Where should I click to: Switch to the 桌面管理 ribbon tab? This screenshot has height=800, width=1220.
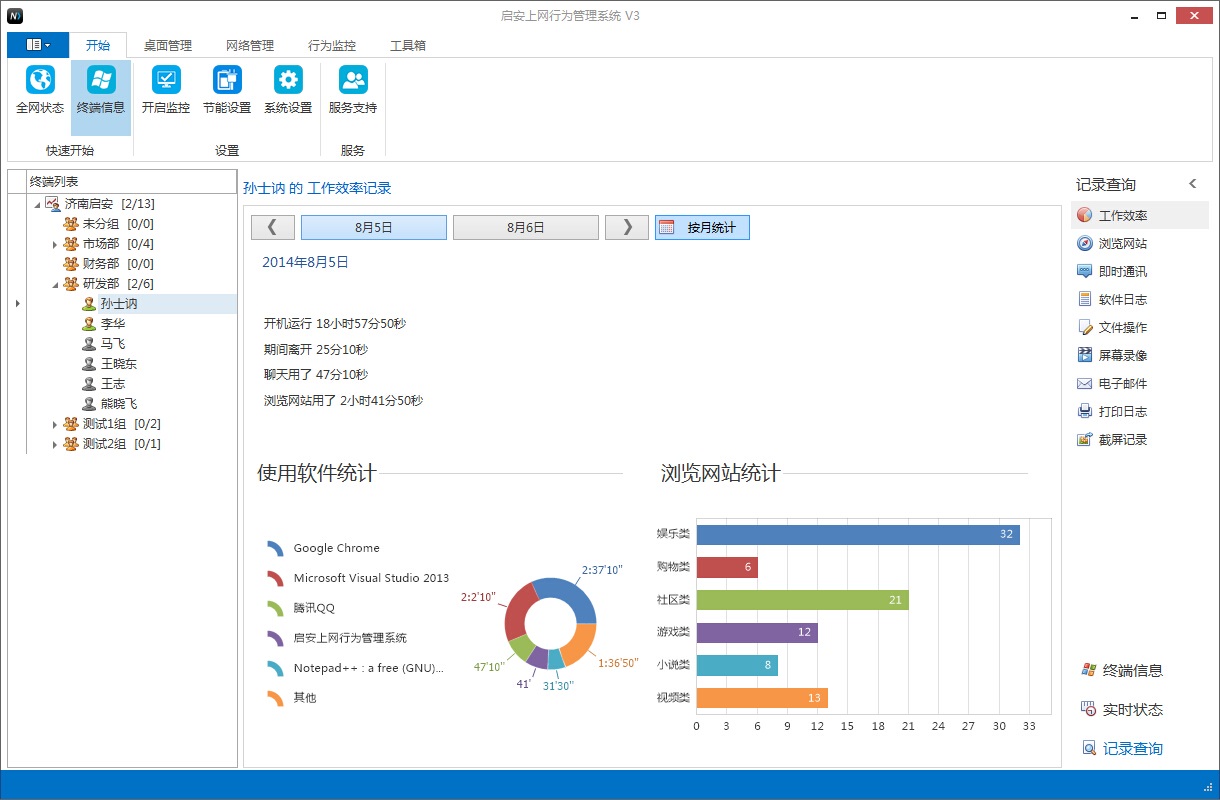[x=167, y=45]
